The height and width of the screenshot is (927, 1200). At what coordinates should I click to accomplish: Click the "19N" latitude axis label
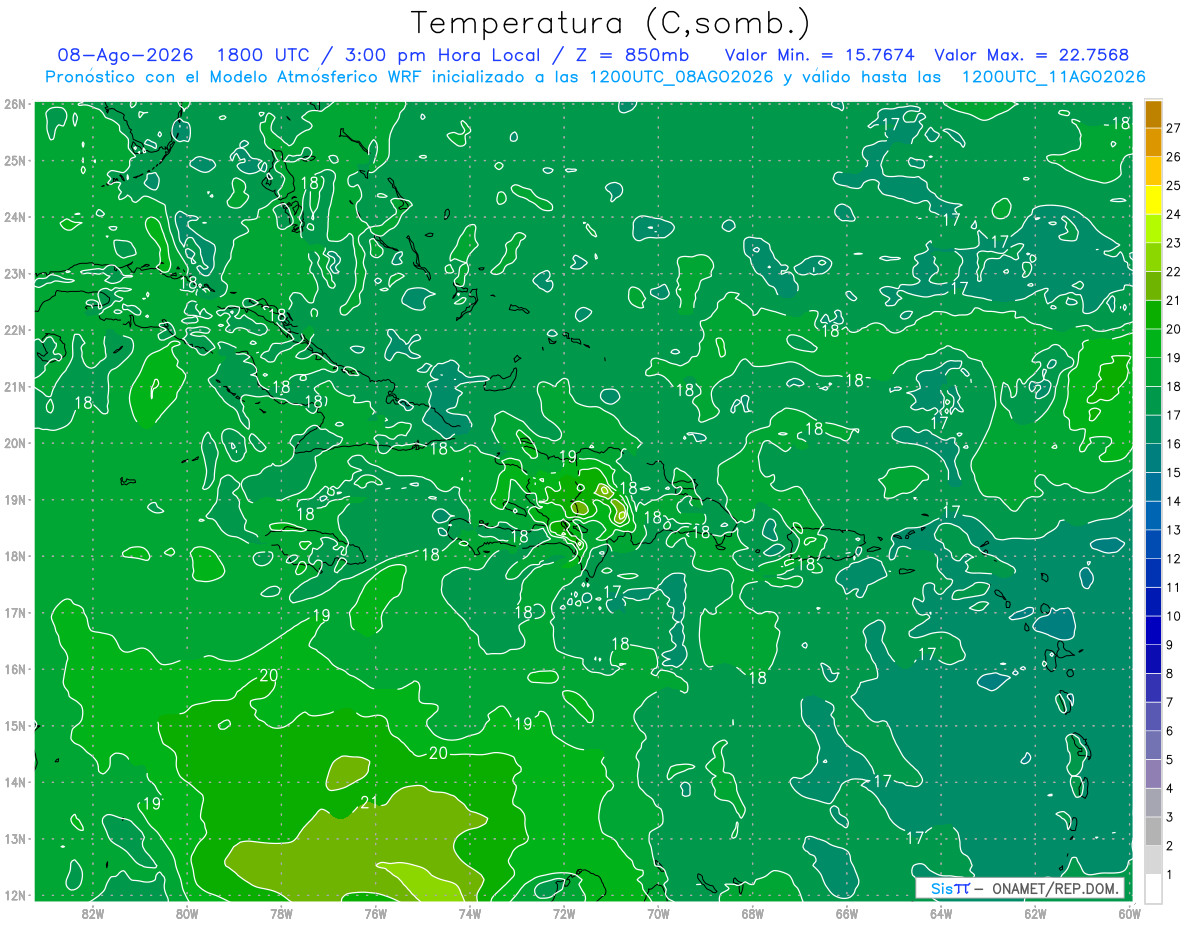14,500
